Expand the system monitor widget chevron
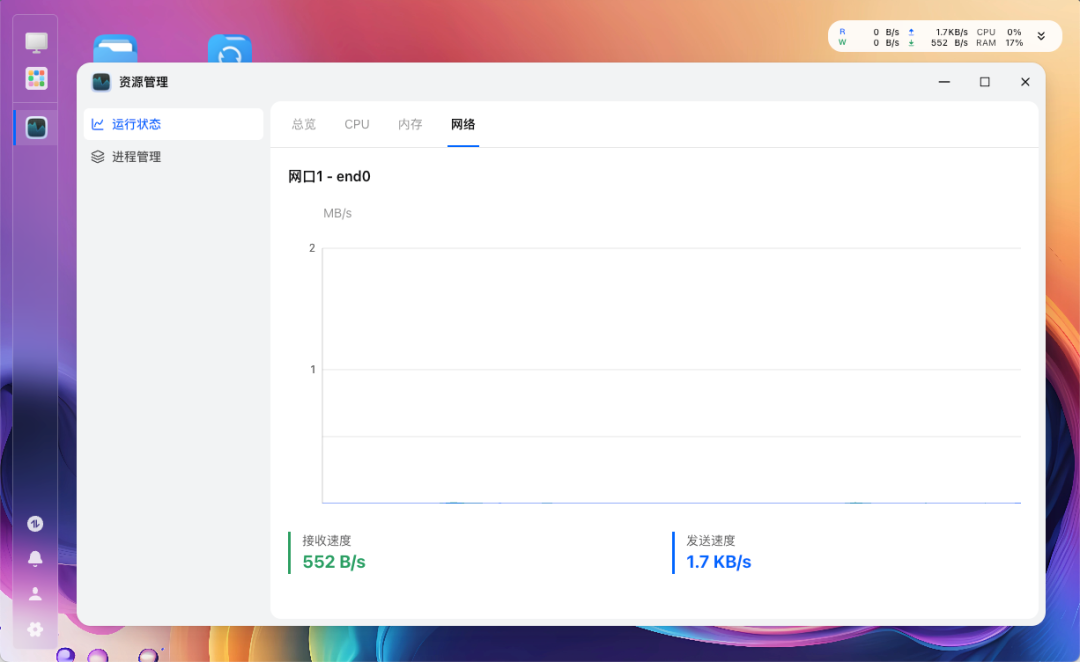 1043,36
